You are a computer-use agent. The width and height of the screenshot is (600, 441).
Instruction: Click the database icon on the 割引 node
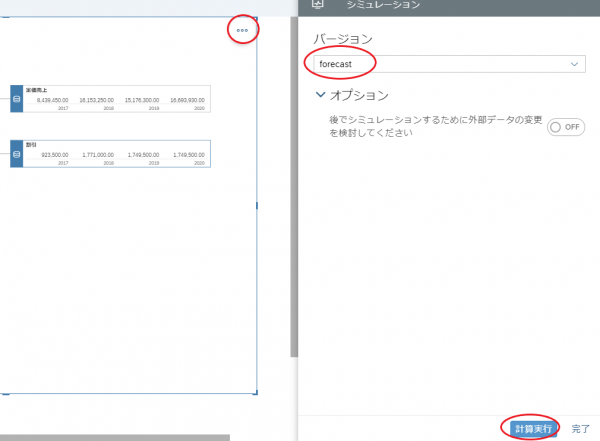coord(16,153)
